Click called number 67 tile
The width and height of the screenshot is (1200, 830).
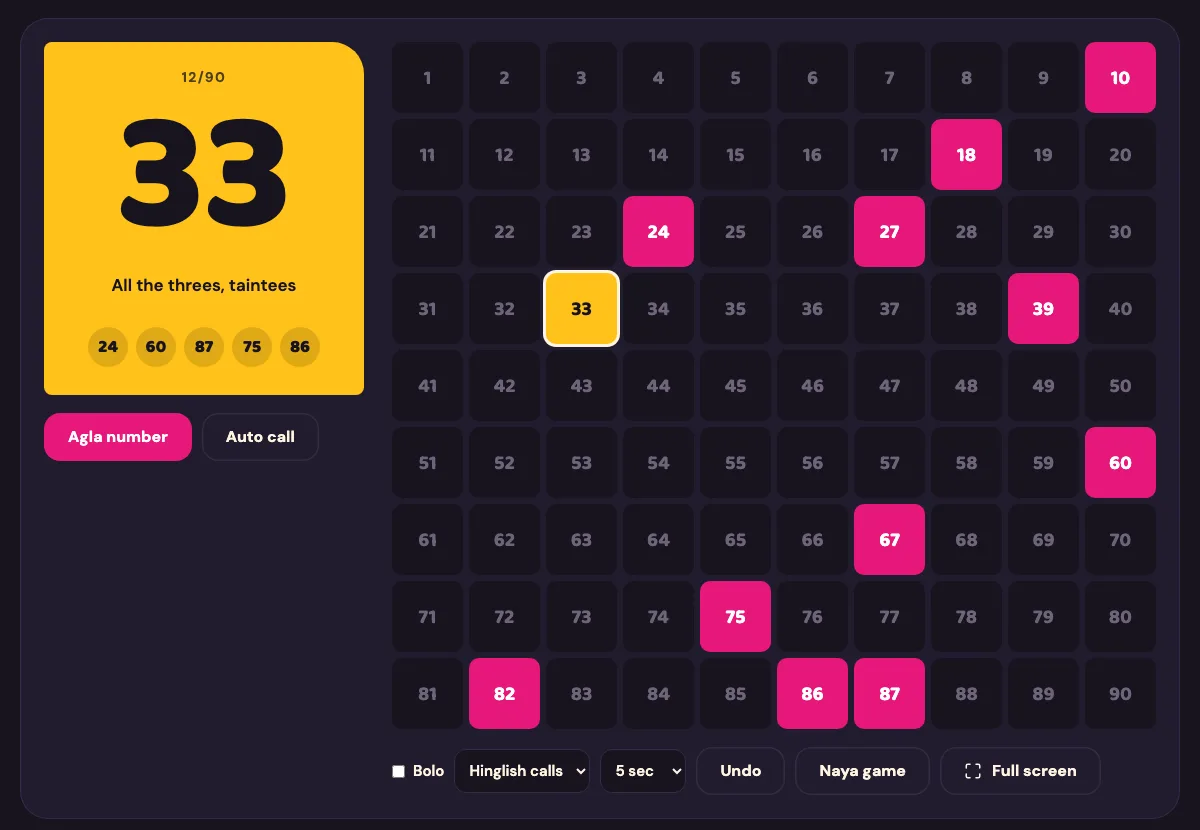tap(889, 540)
